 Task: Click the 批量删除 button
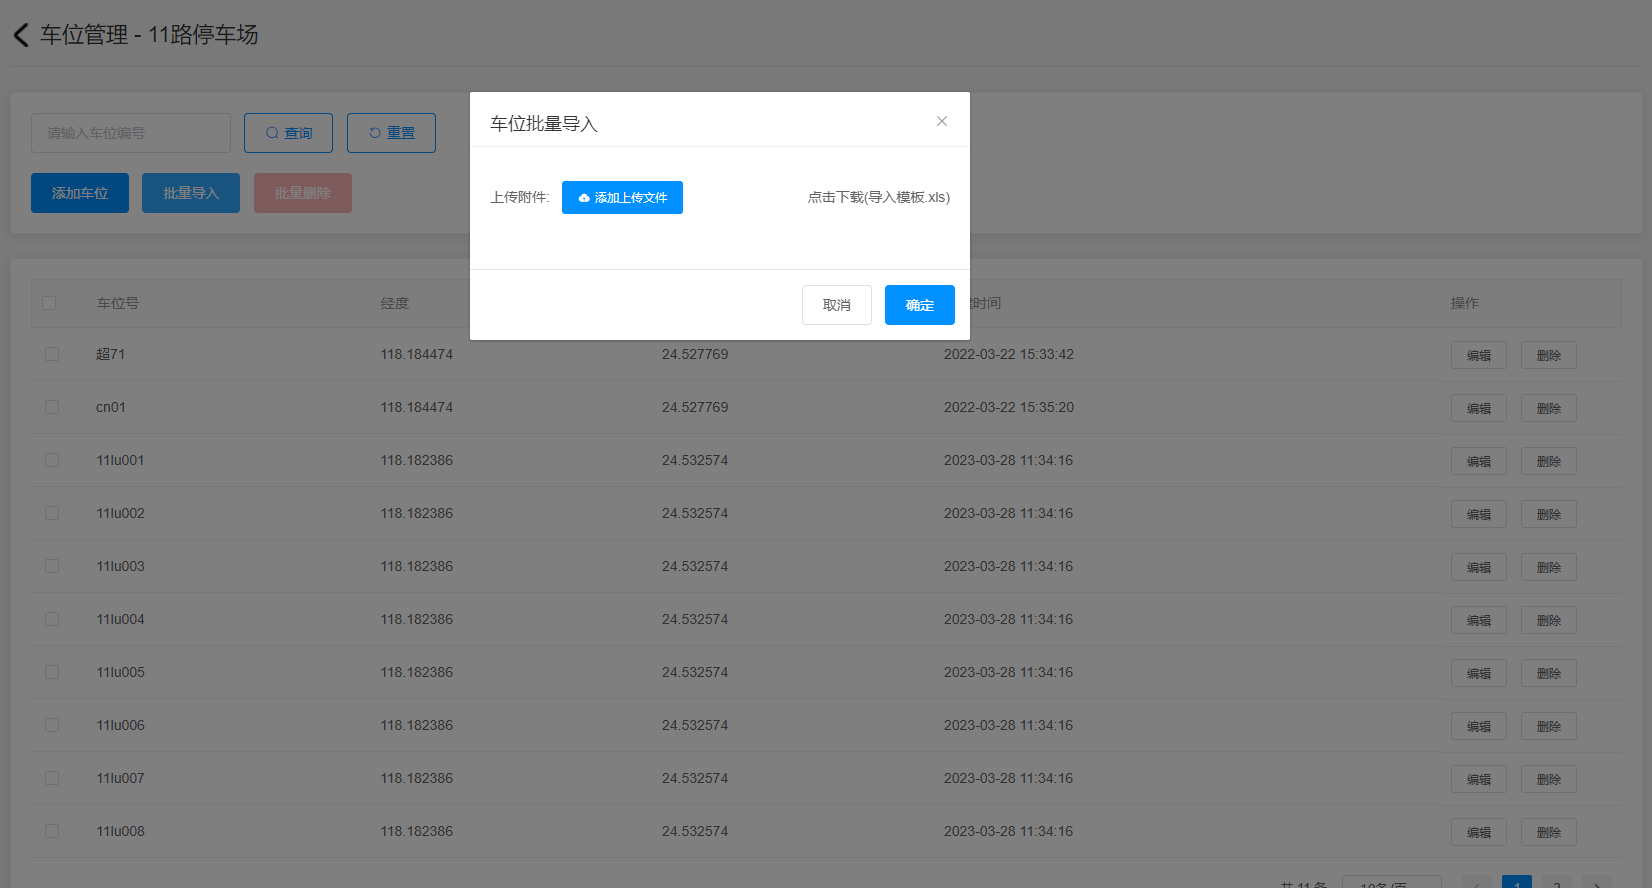click(303, 193)
